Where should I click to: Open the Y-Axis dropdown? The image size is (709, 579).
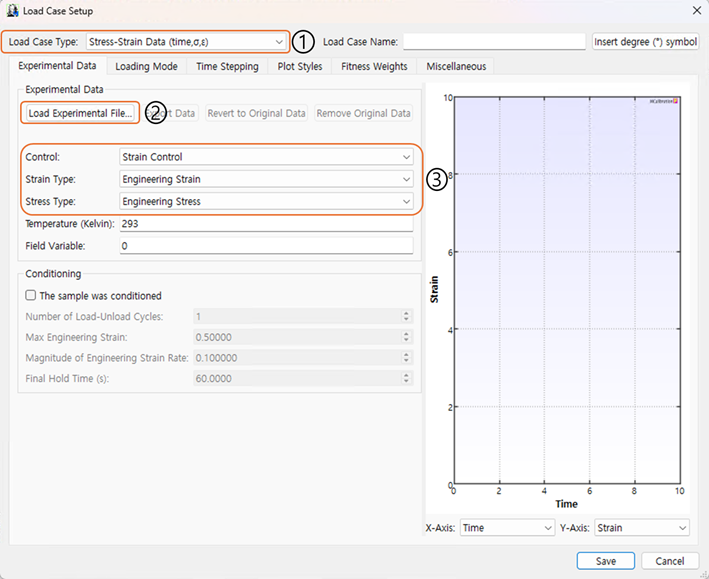point(641,527)
